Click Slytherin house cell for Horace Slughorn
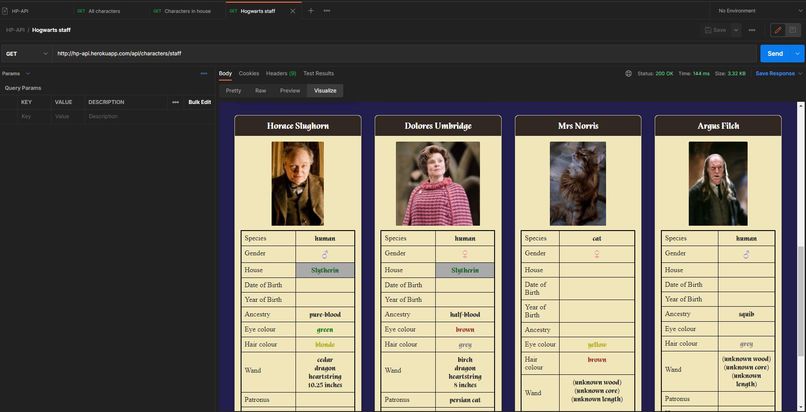 click(x=325, y=270)
